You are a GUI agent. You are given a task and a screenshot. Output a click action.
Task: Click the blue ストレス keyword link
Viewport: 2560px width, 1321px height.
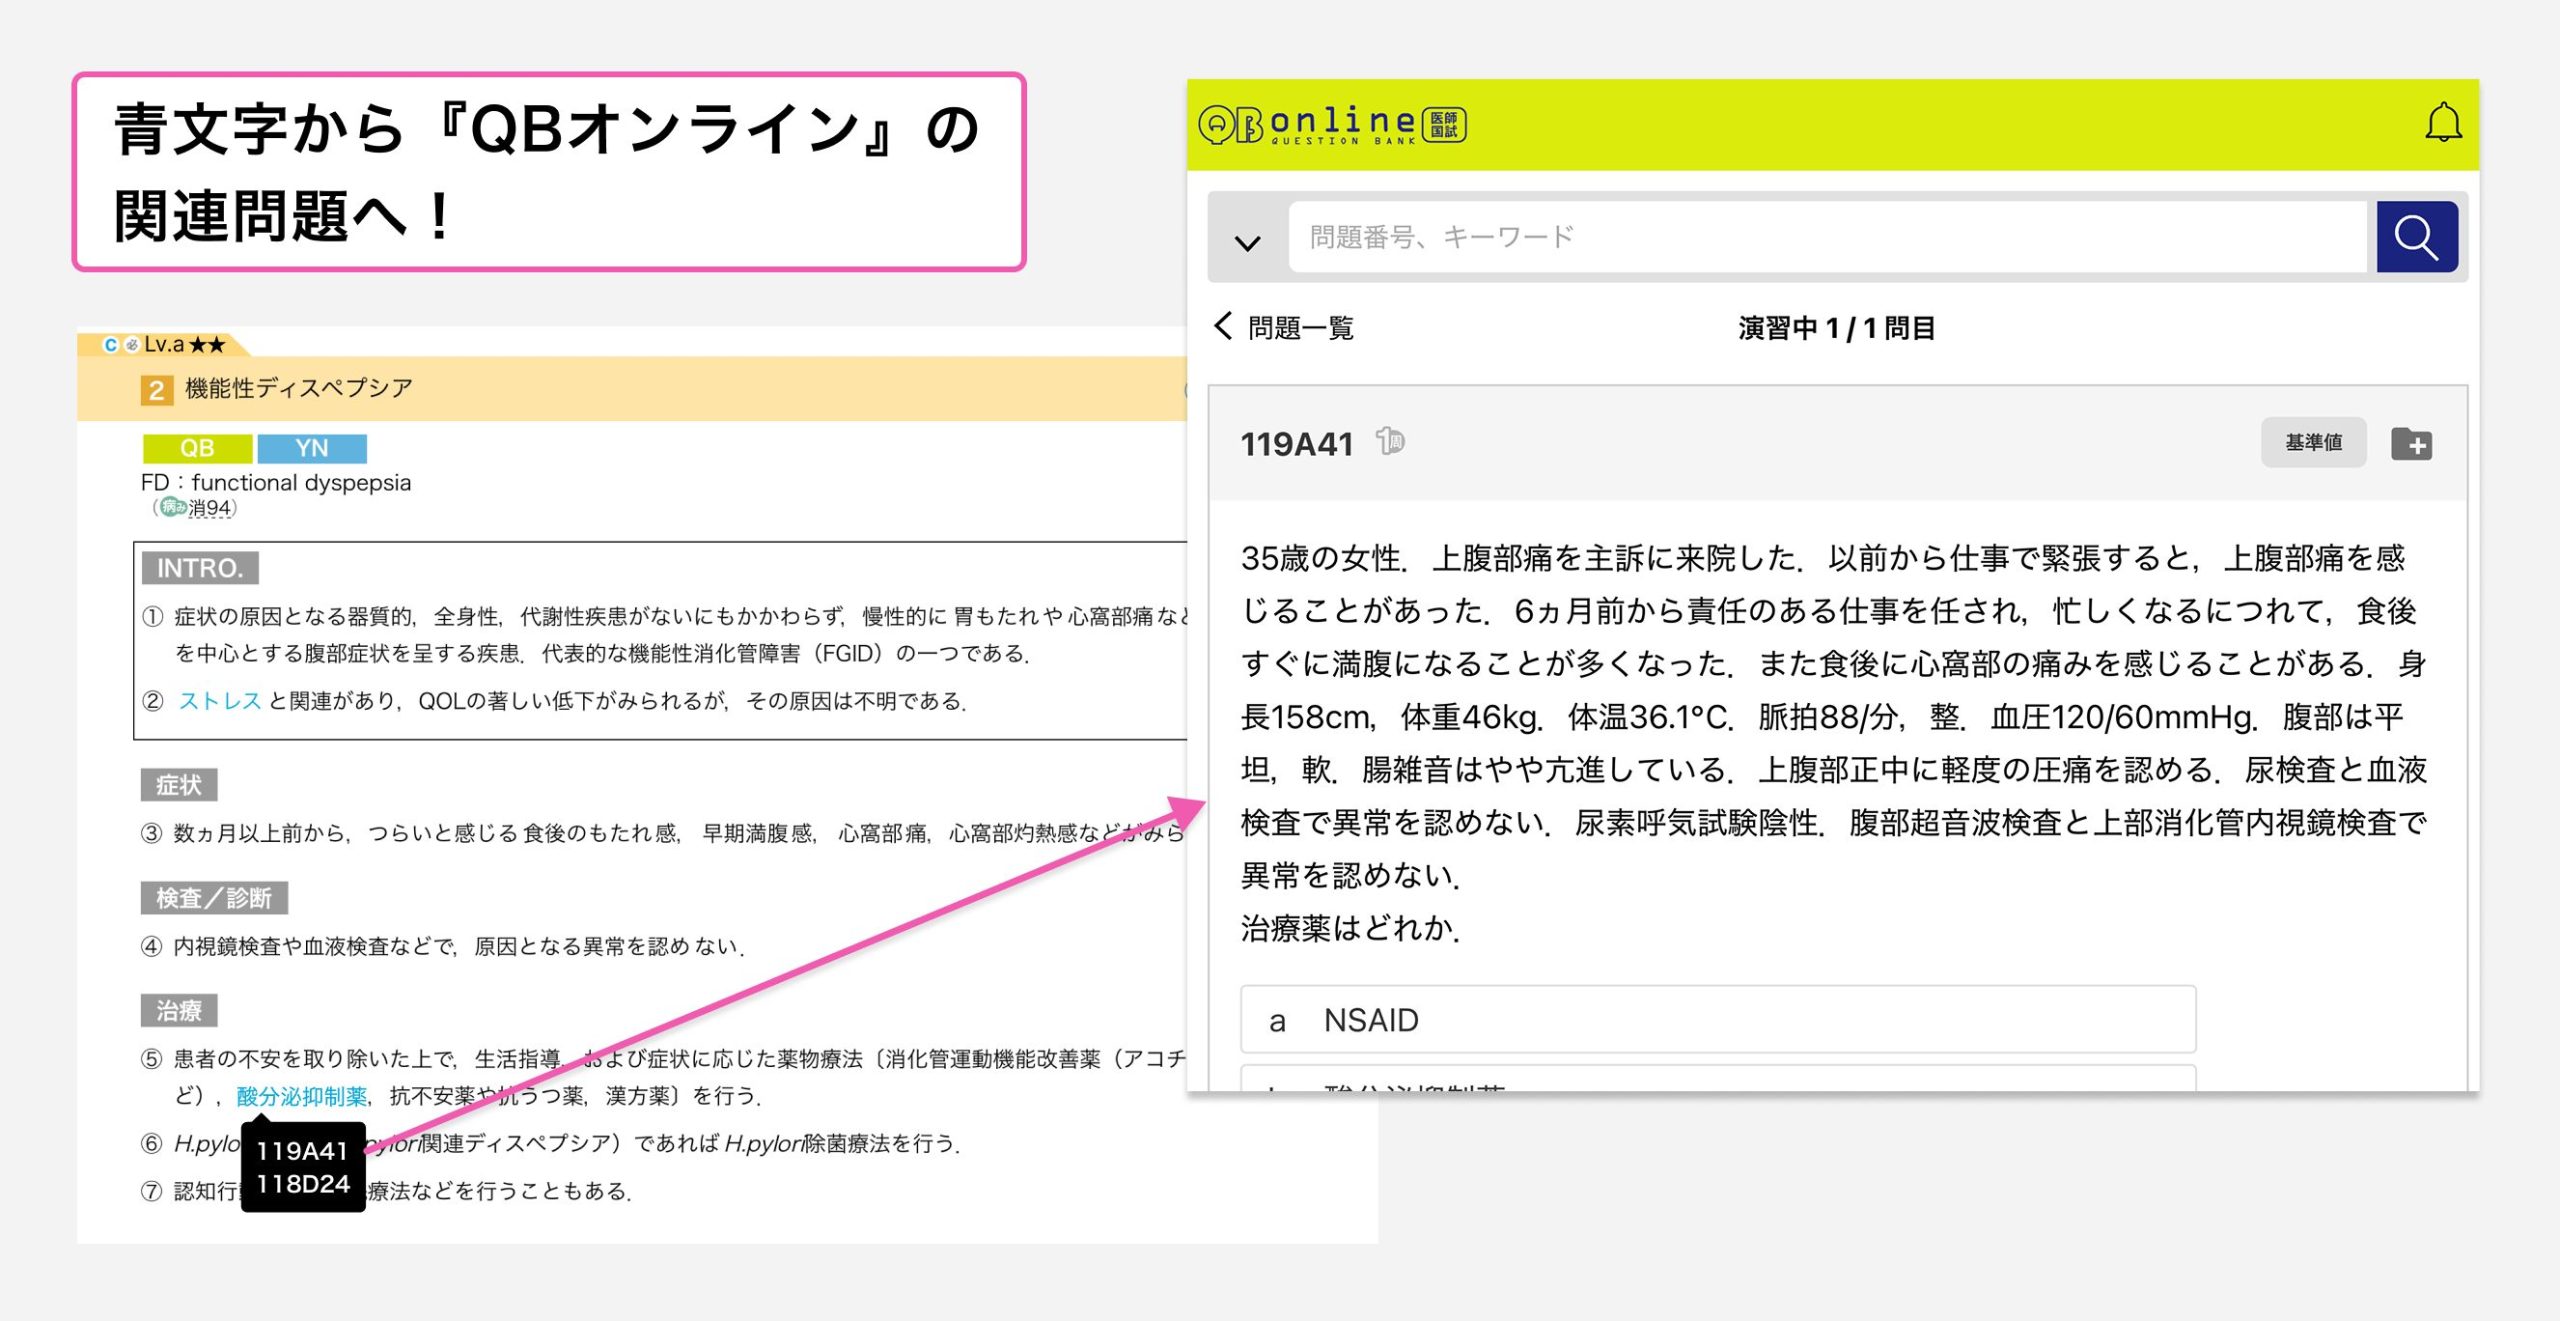pyautogui.click(x=220, y=701)
